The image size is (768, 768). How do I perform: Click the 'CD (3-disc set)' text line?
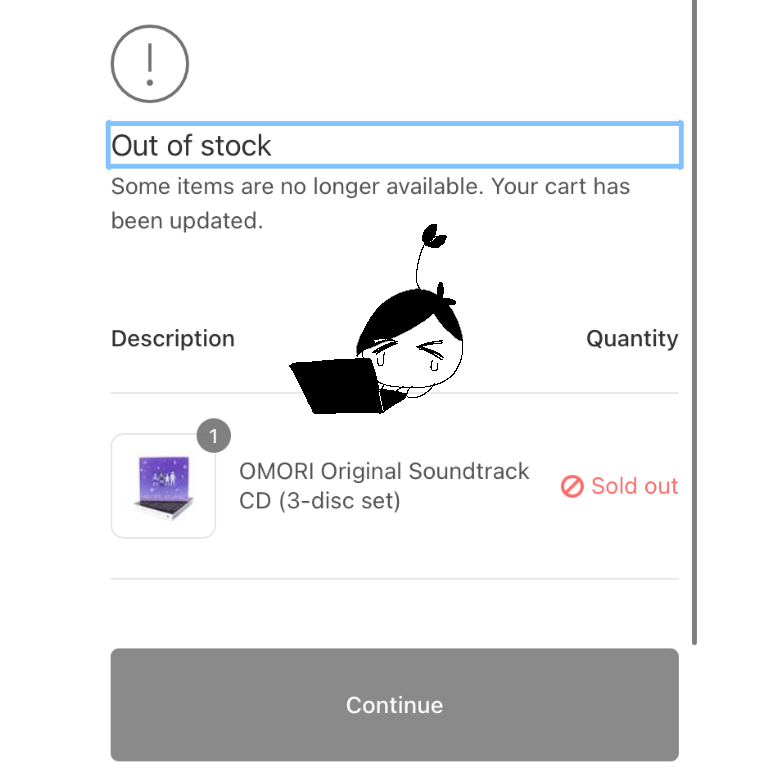point(320,501)
